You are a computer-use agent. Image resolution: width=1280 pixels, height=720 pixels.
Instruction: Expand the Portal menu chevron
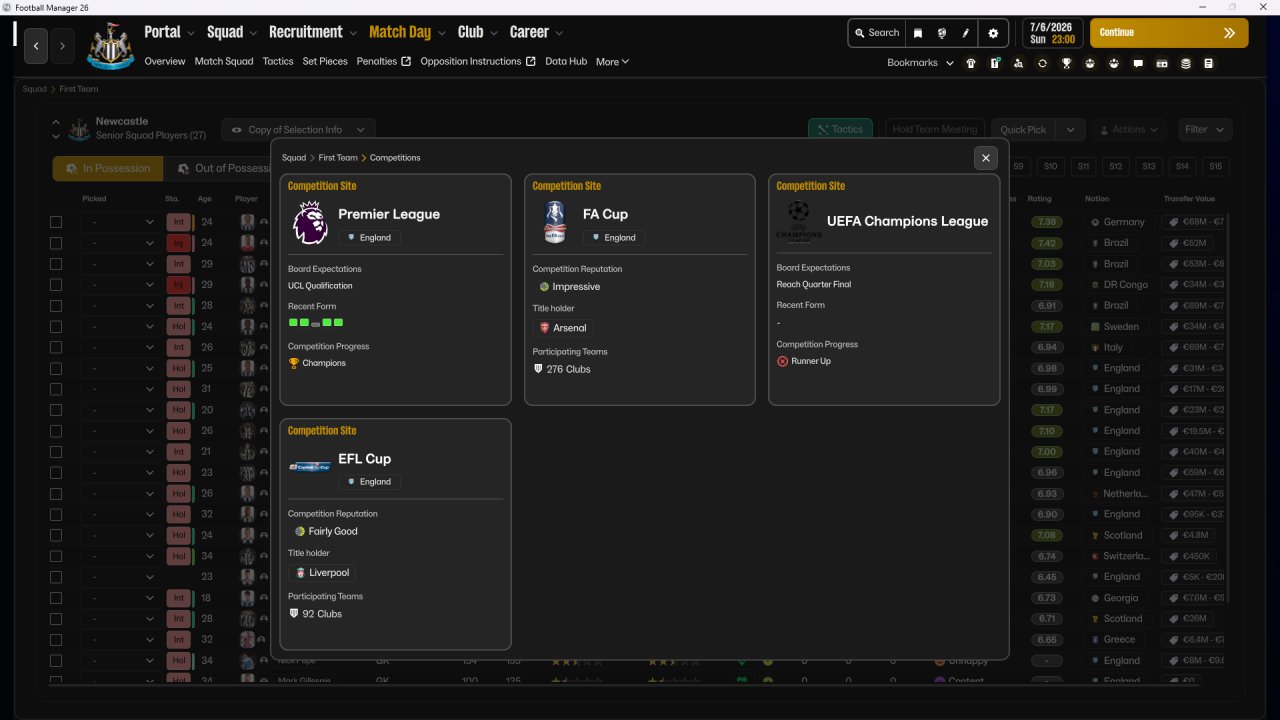pos(191,33)
